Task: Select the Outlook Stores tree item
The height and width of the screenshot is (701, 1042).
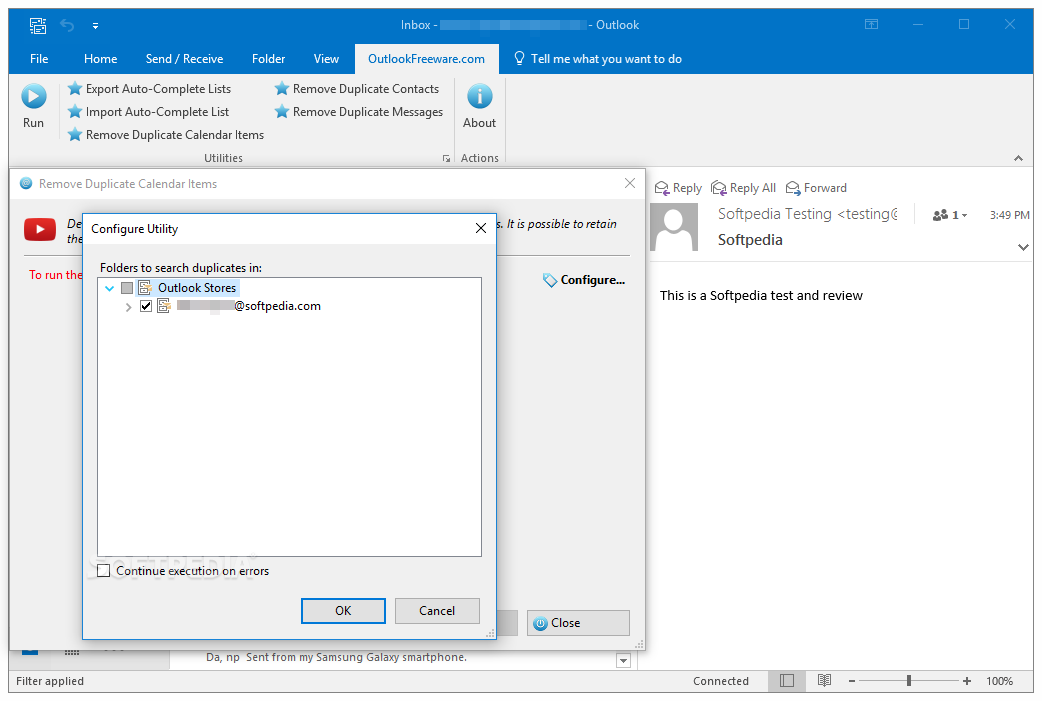Action: [197, 288]
